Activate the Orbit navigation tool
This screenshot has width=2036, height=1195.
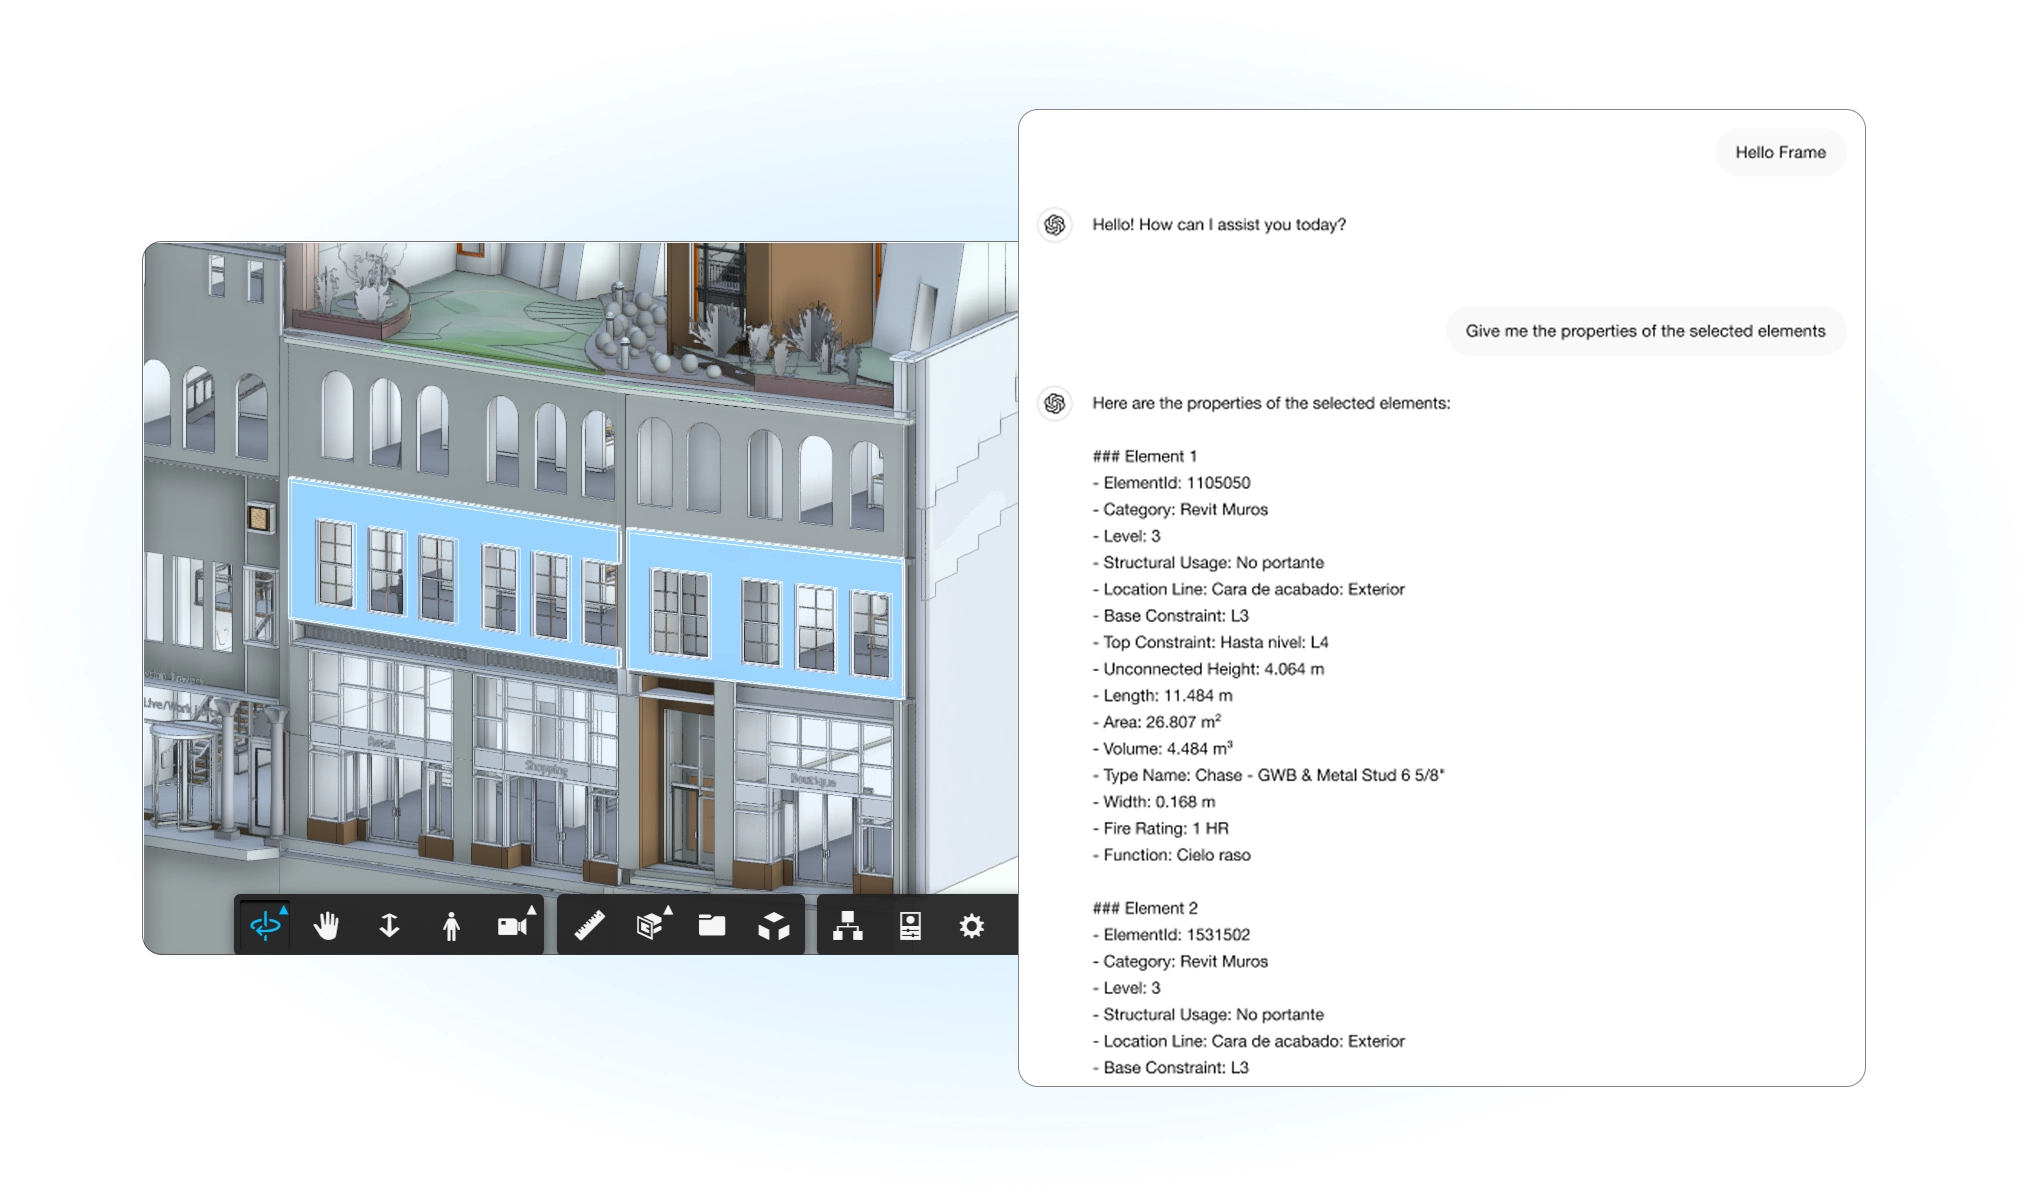pos(265,926)
